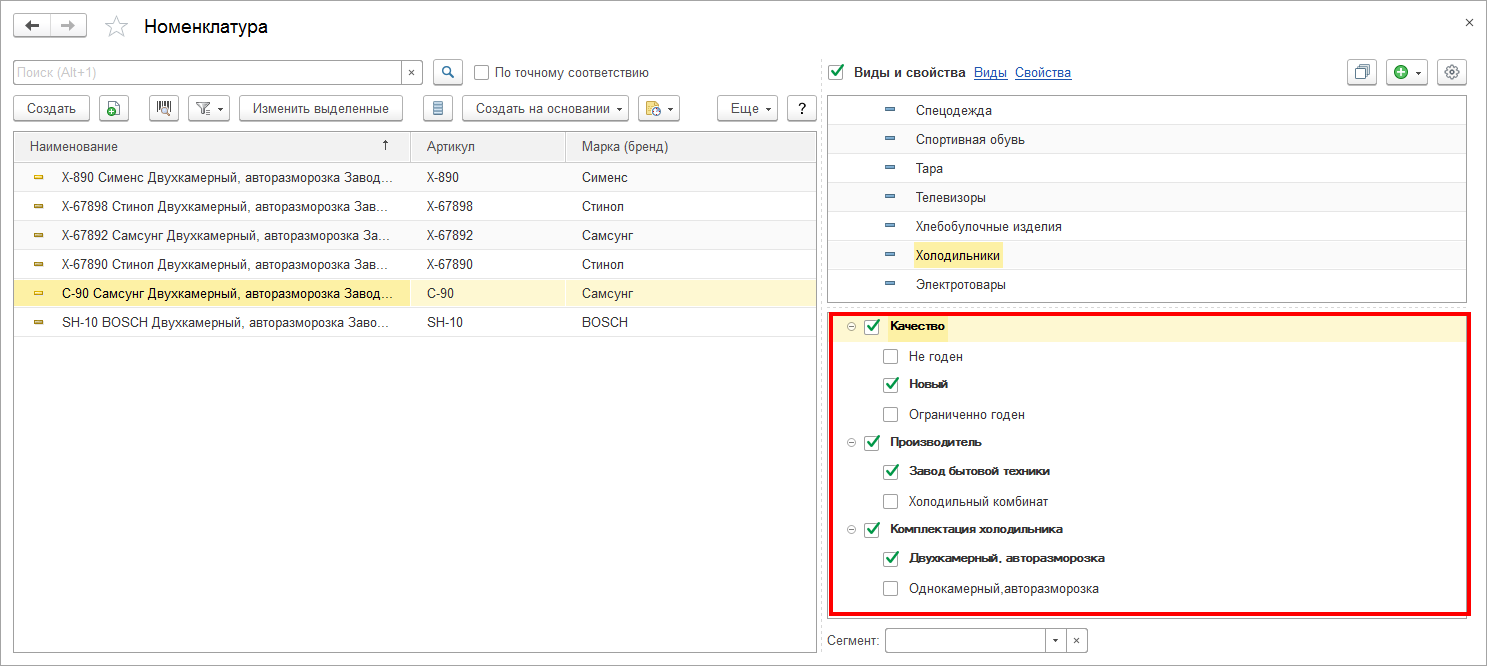Click the back navigation arrow
Viewport: 1487px width, 666px height.
click(x=32, y=26)
